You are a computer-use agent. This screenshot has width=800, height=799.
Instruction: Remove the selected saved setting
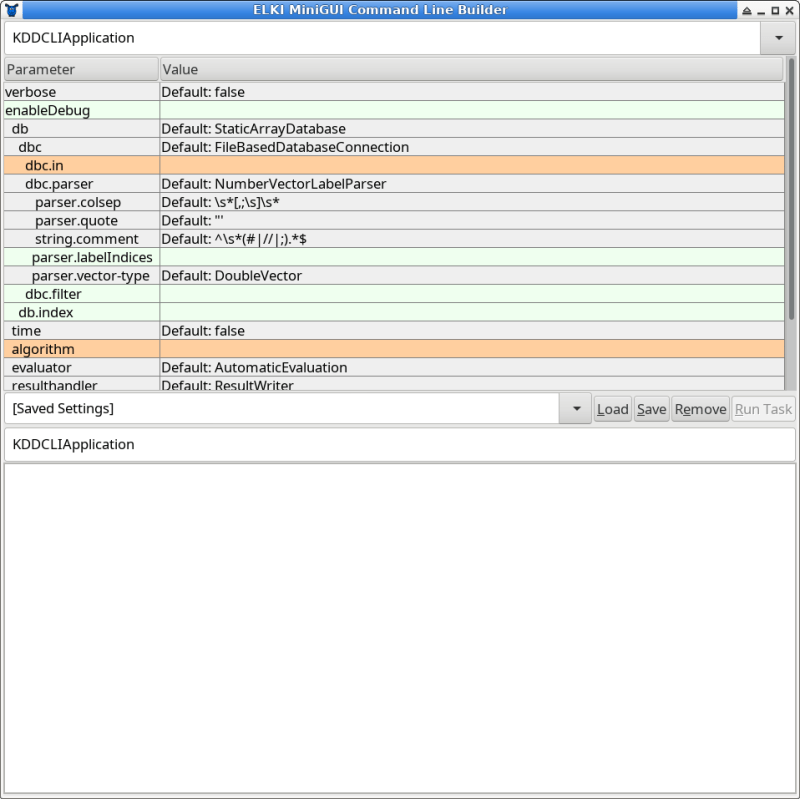coord(700,408)
